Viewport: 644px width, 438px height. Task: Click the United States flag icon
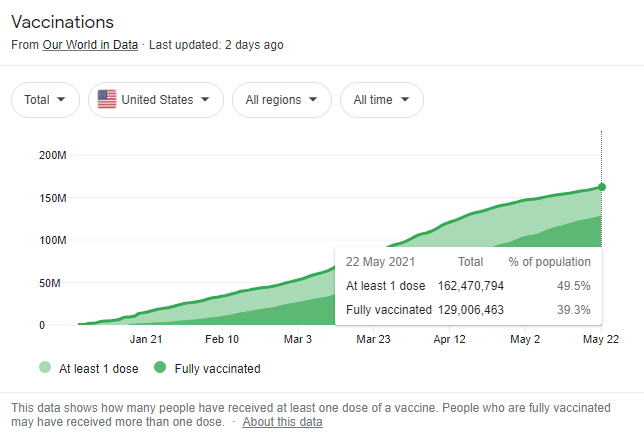click(107, 100)
